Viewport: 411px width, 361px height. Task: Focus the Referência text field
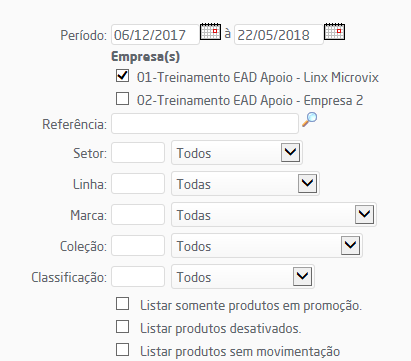[x=205, y=124]
